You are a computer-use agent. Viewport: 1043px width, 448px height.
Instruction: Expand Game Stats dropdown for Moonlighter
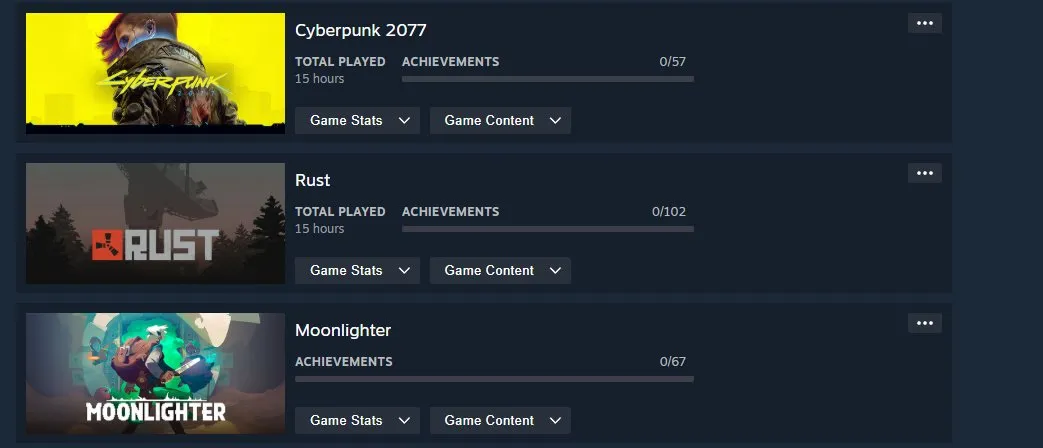[357, 421]
